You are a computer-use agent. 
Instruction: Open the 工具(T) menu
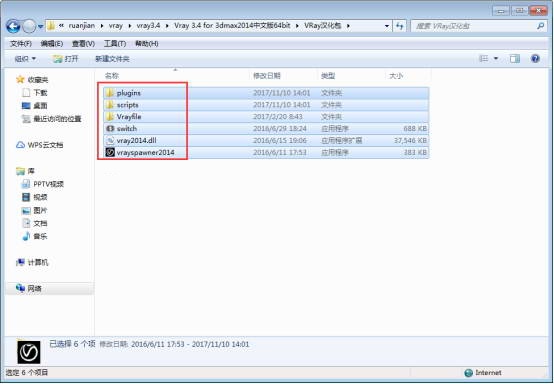pos(115,43)
